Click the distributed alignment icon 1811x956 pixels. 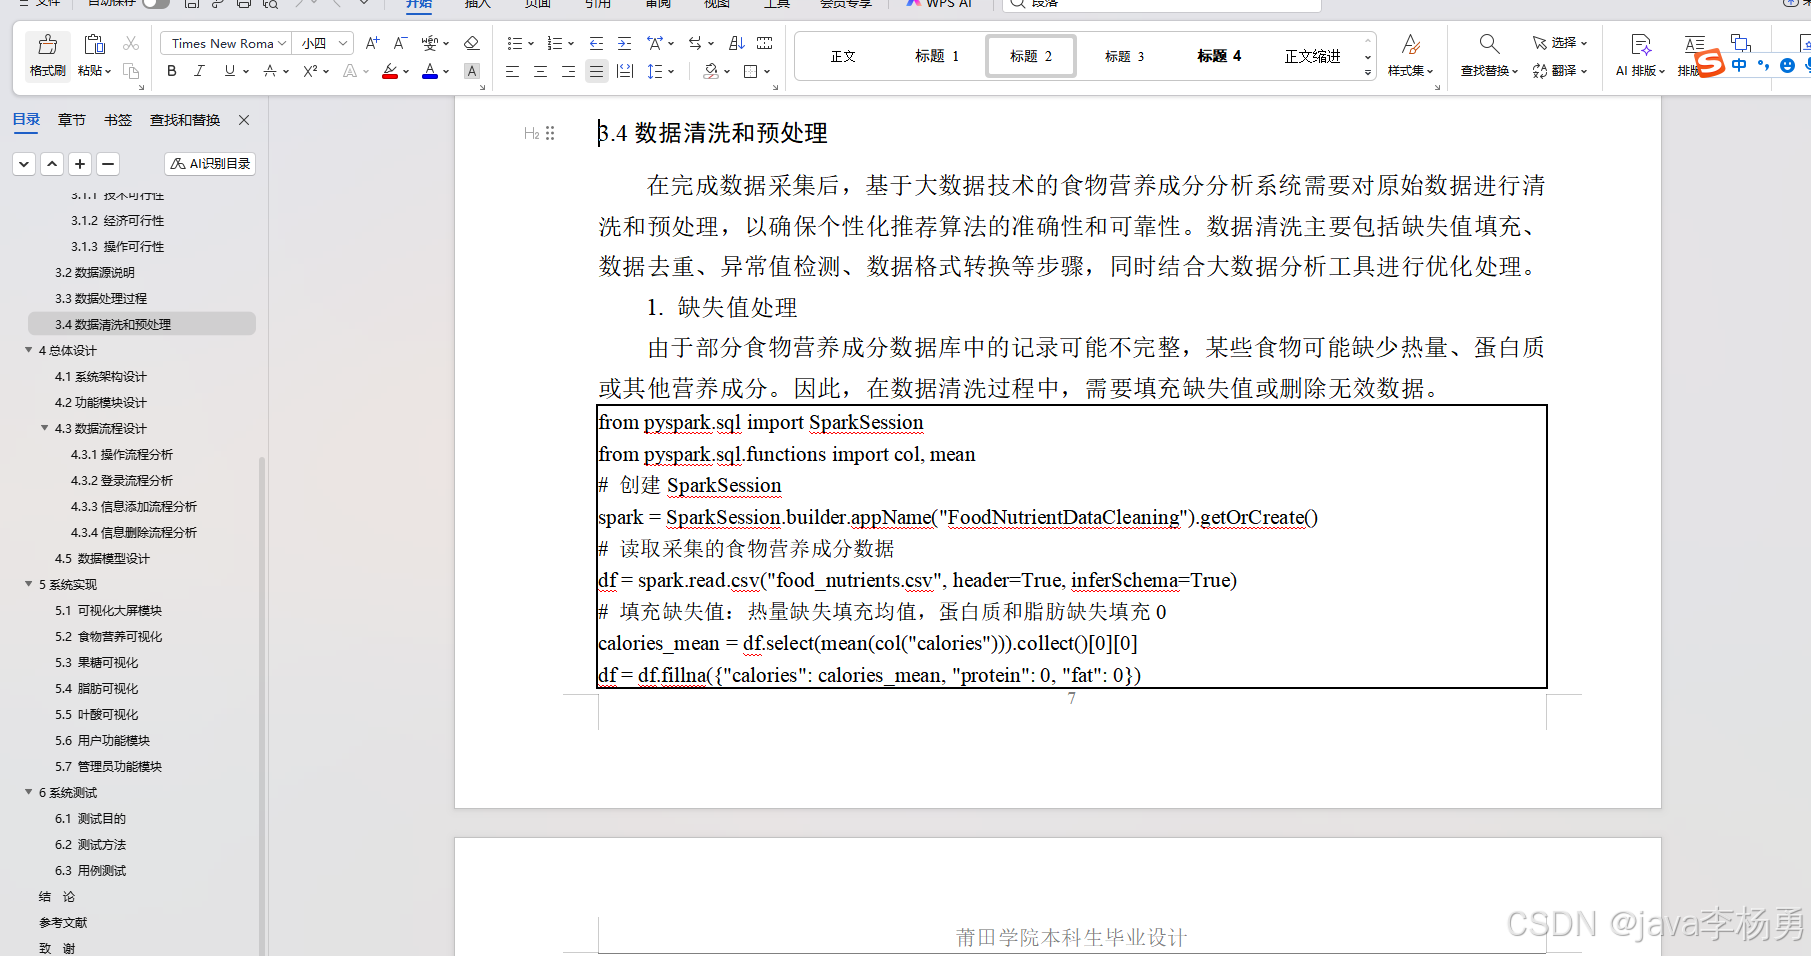point(625,71)
